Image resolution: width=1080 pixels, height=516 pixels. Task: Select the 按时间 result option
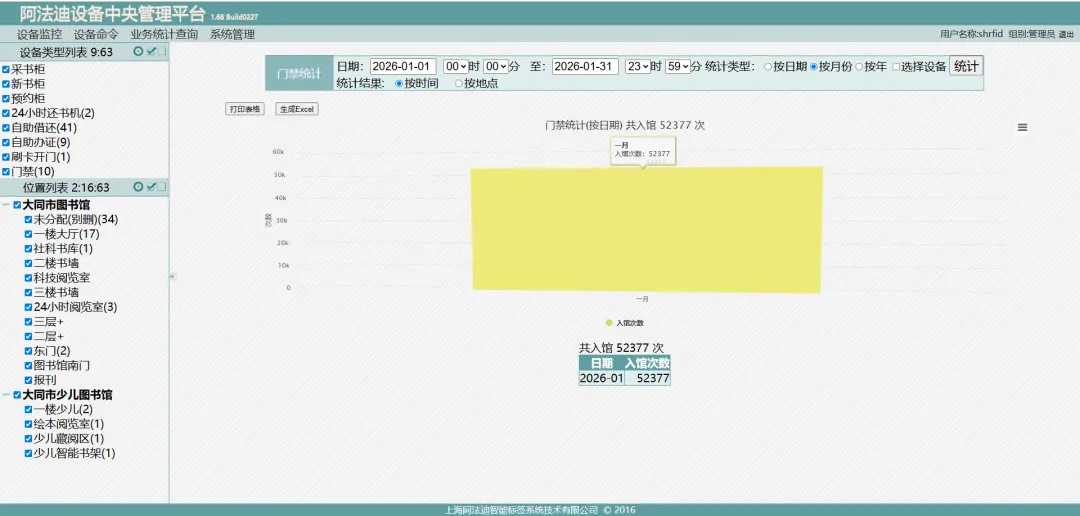pyautogui.click(x=399, y=83)
